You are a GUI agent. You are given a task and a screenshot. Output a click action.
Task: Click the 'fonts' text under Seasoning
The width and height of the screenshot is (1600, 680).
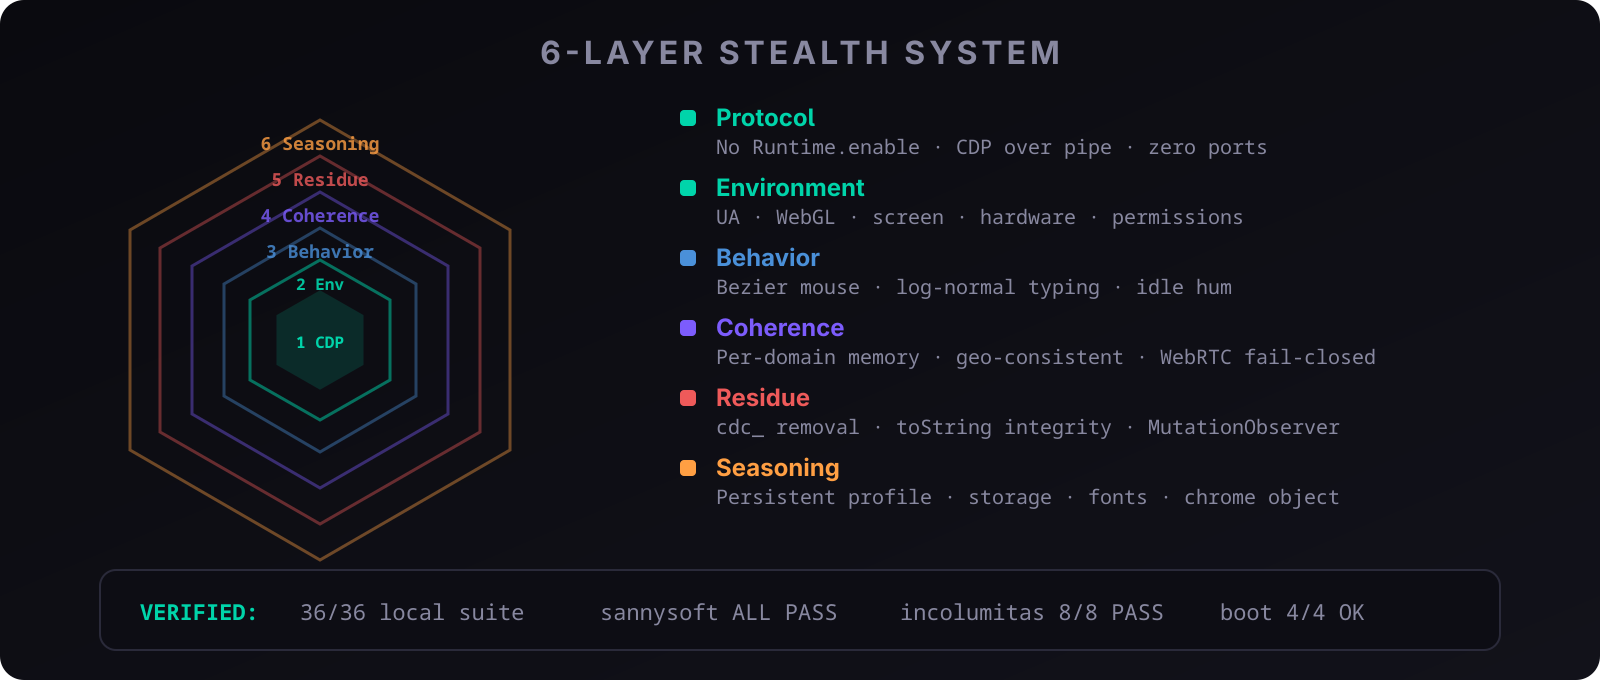click(x=1118, y=498)
